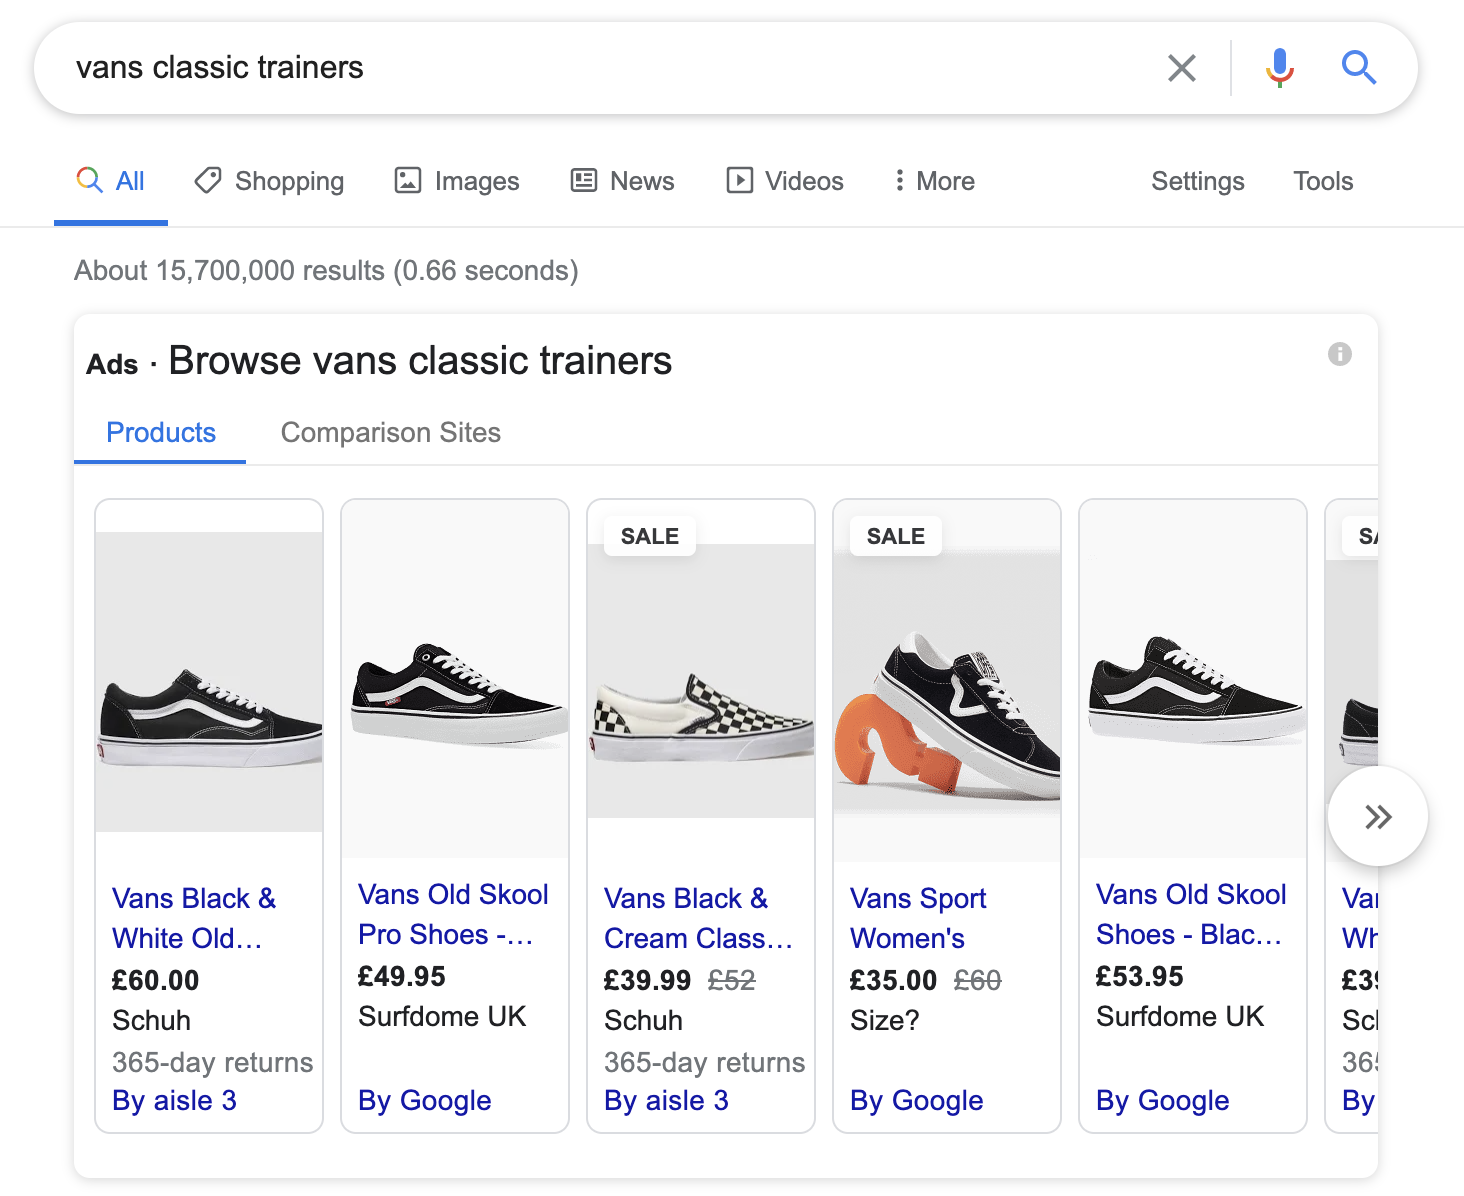The image size is (1464, 1196).
Task: Open the More search options menu
Action: [x=935, y=181]
